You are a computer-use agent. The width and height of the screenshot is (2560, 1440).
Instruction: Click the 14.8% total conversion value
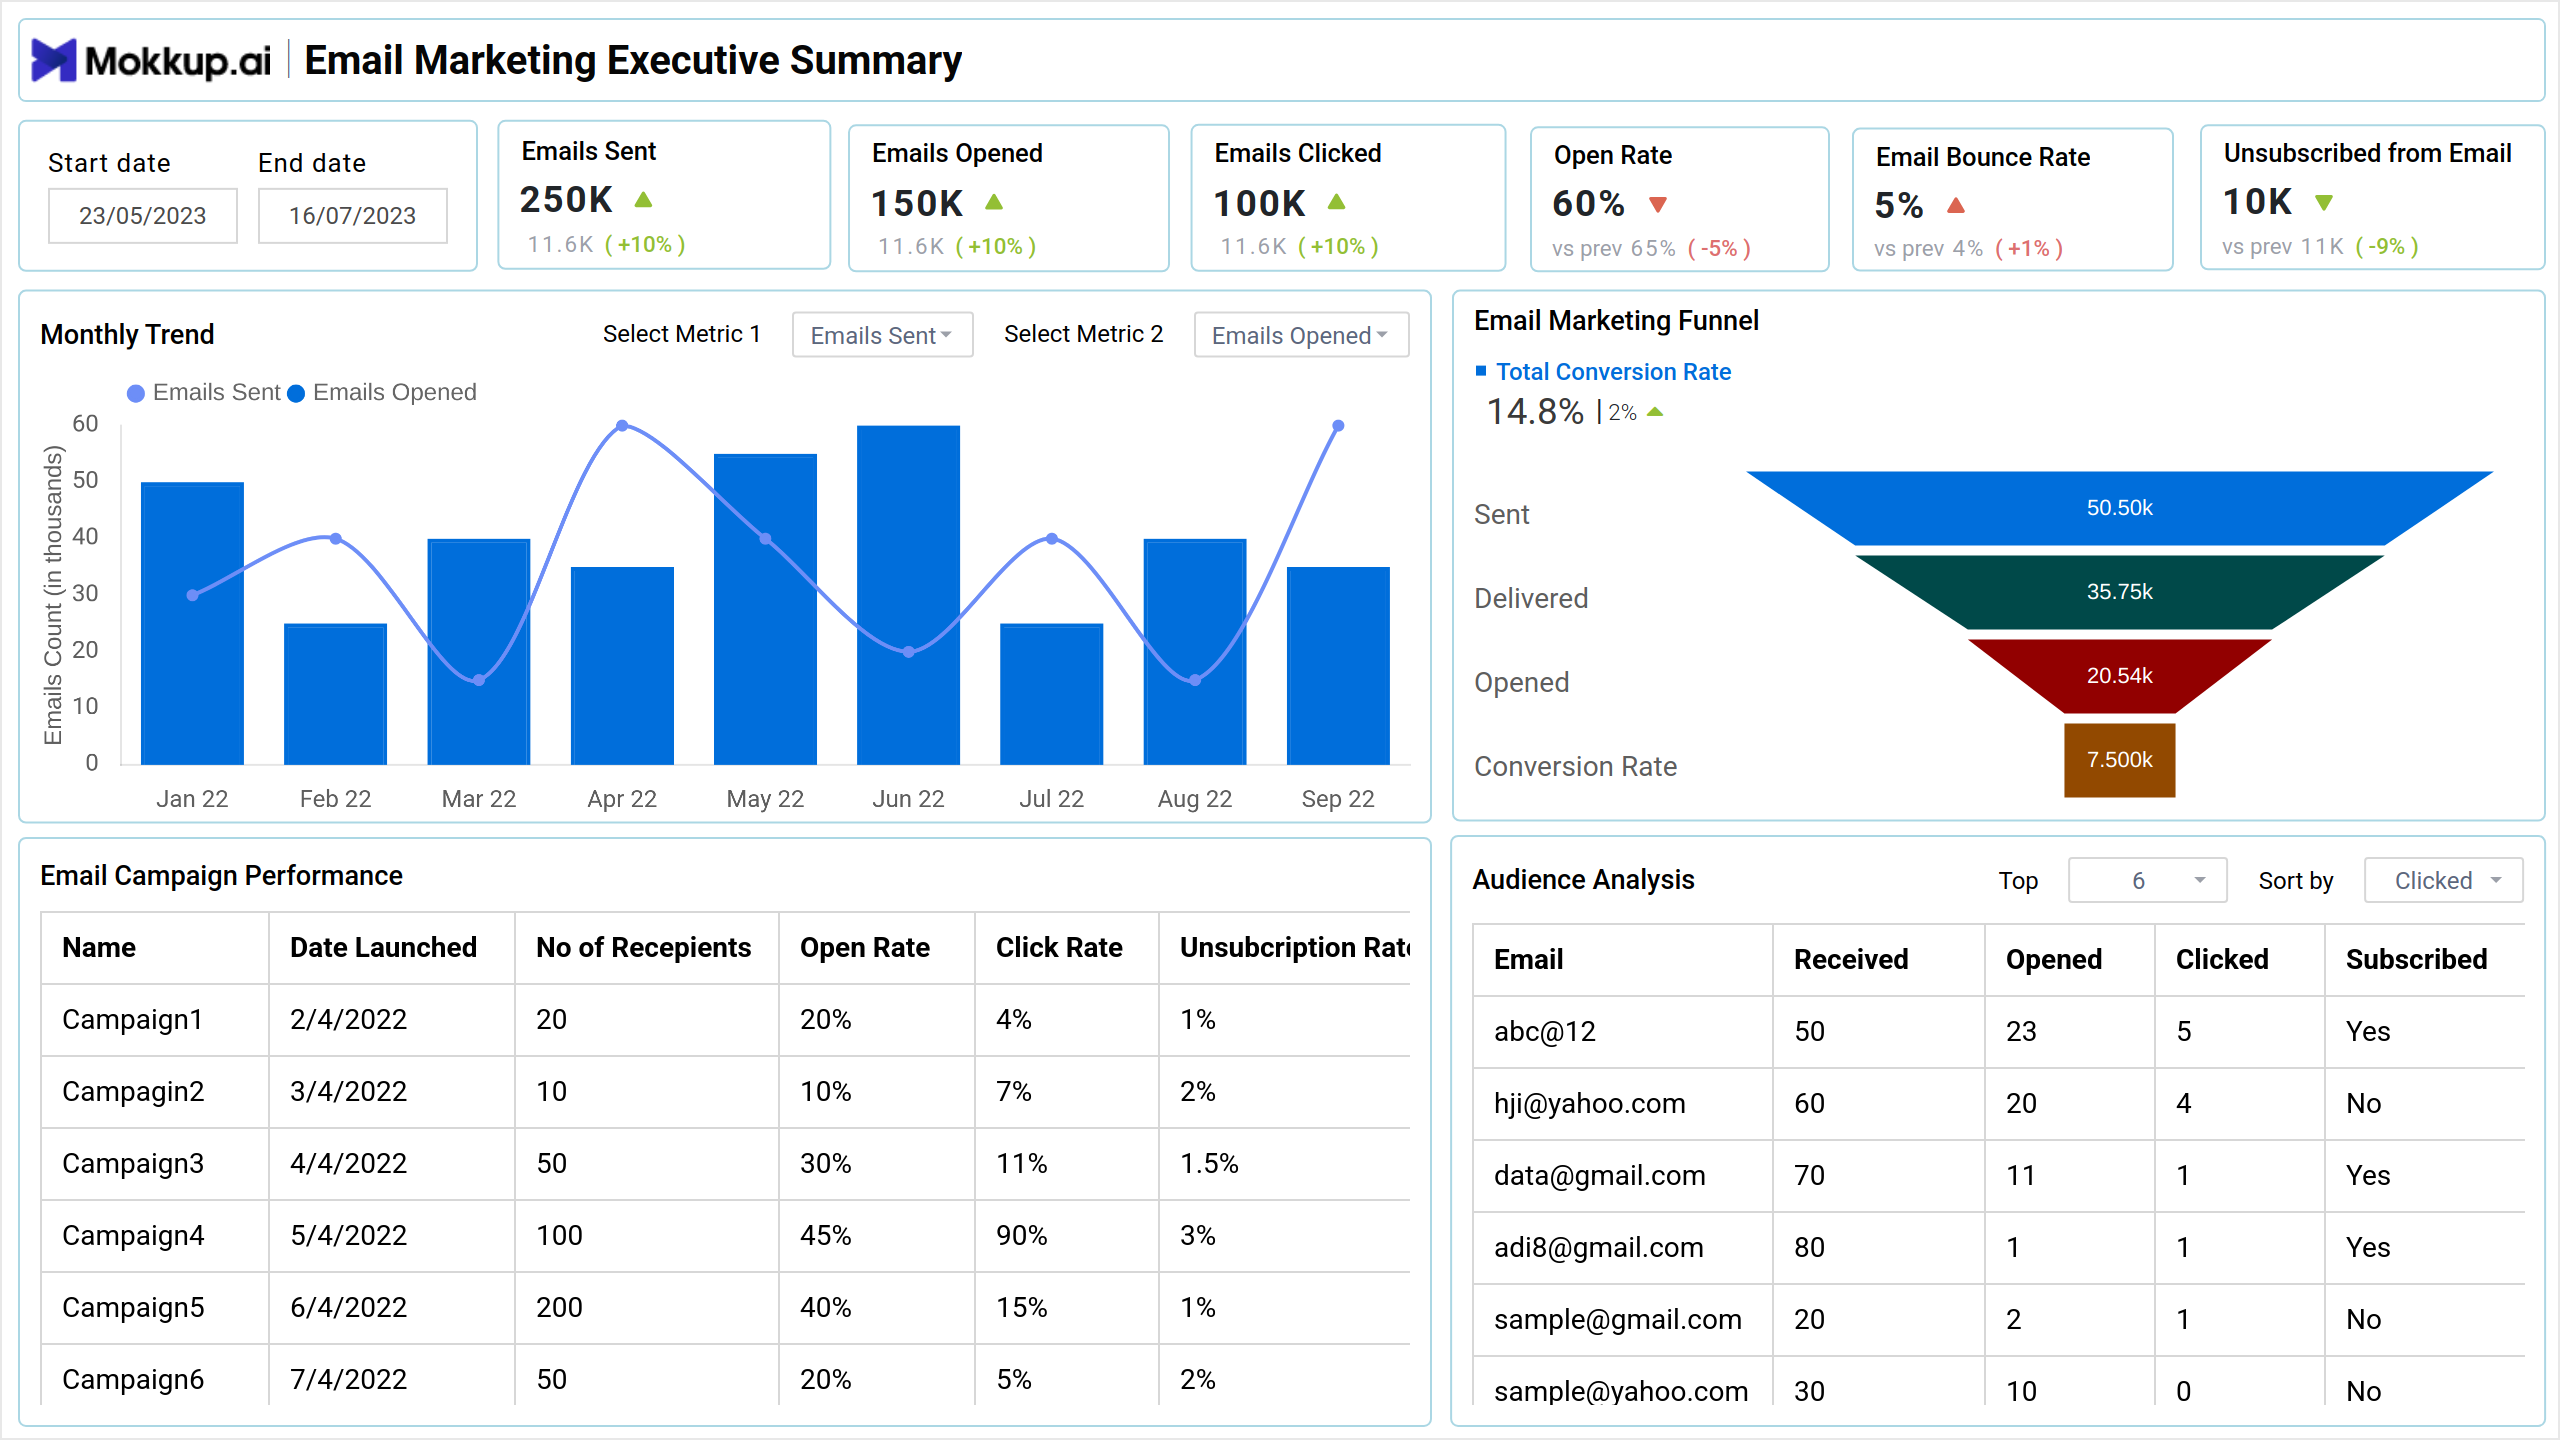1535,411
